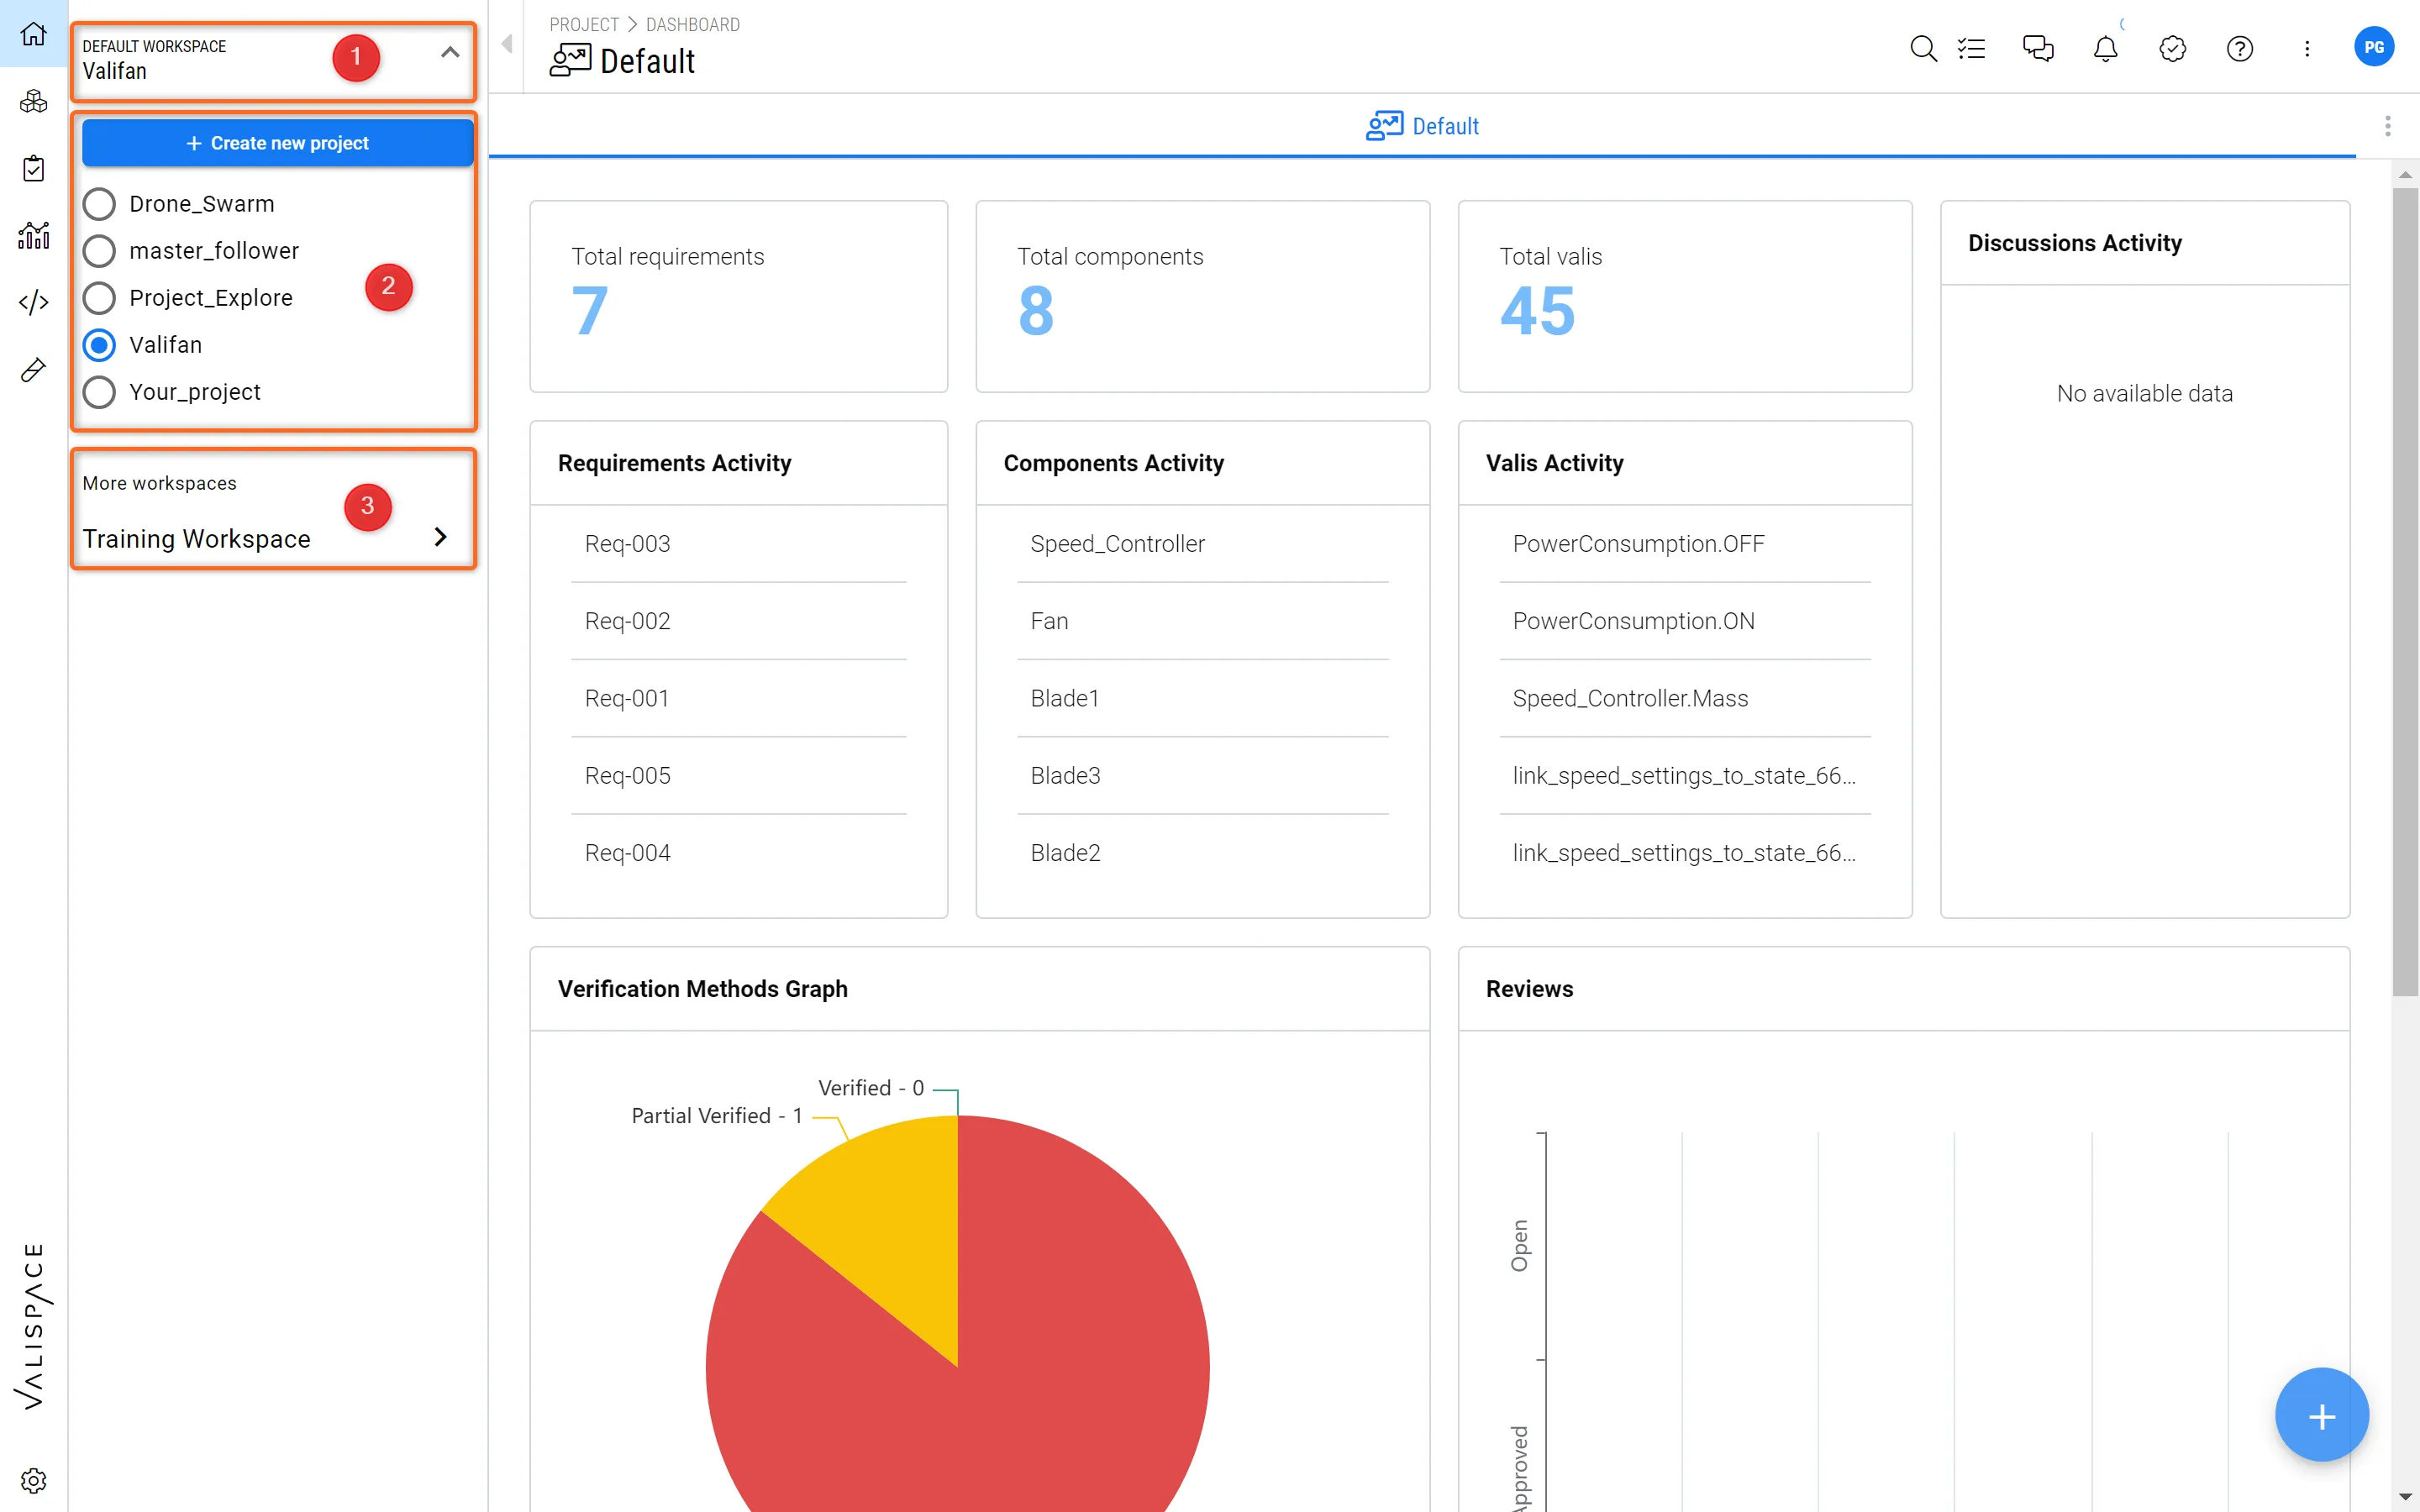Viewport: 2420px width, 1512px height.
Task: Open the discussions chat bubbles icon
Action: (2037, 48)
